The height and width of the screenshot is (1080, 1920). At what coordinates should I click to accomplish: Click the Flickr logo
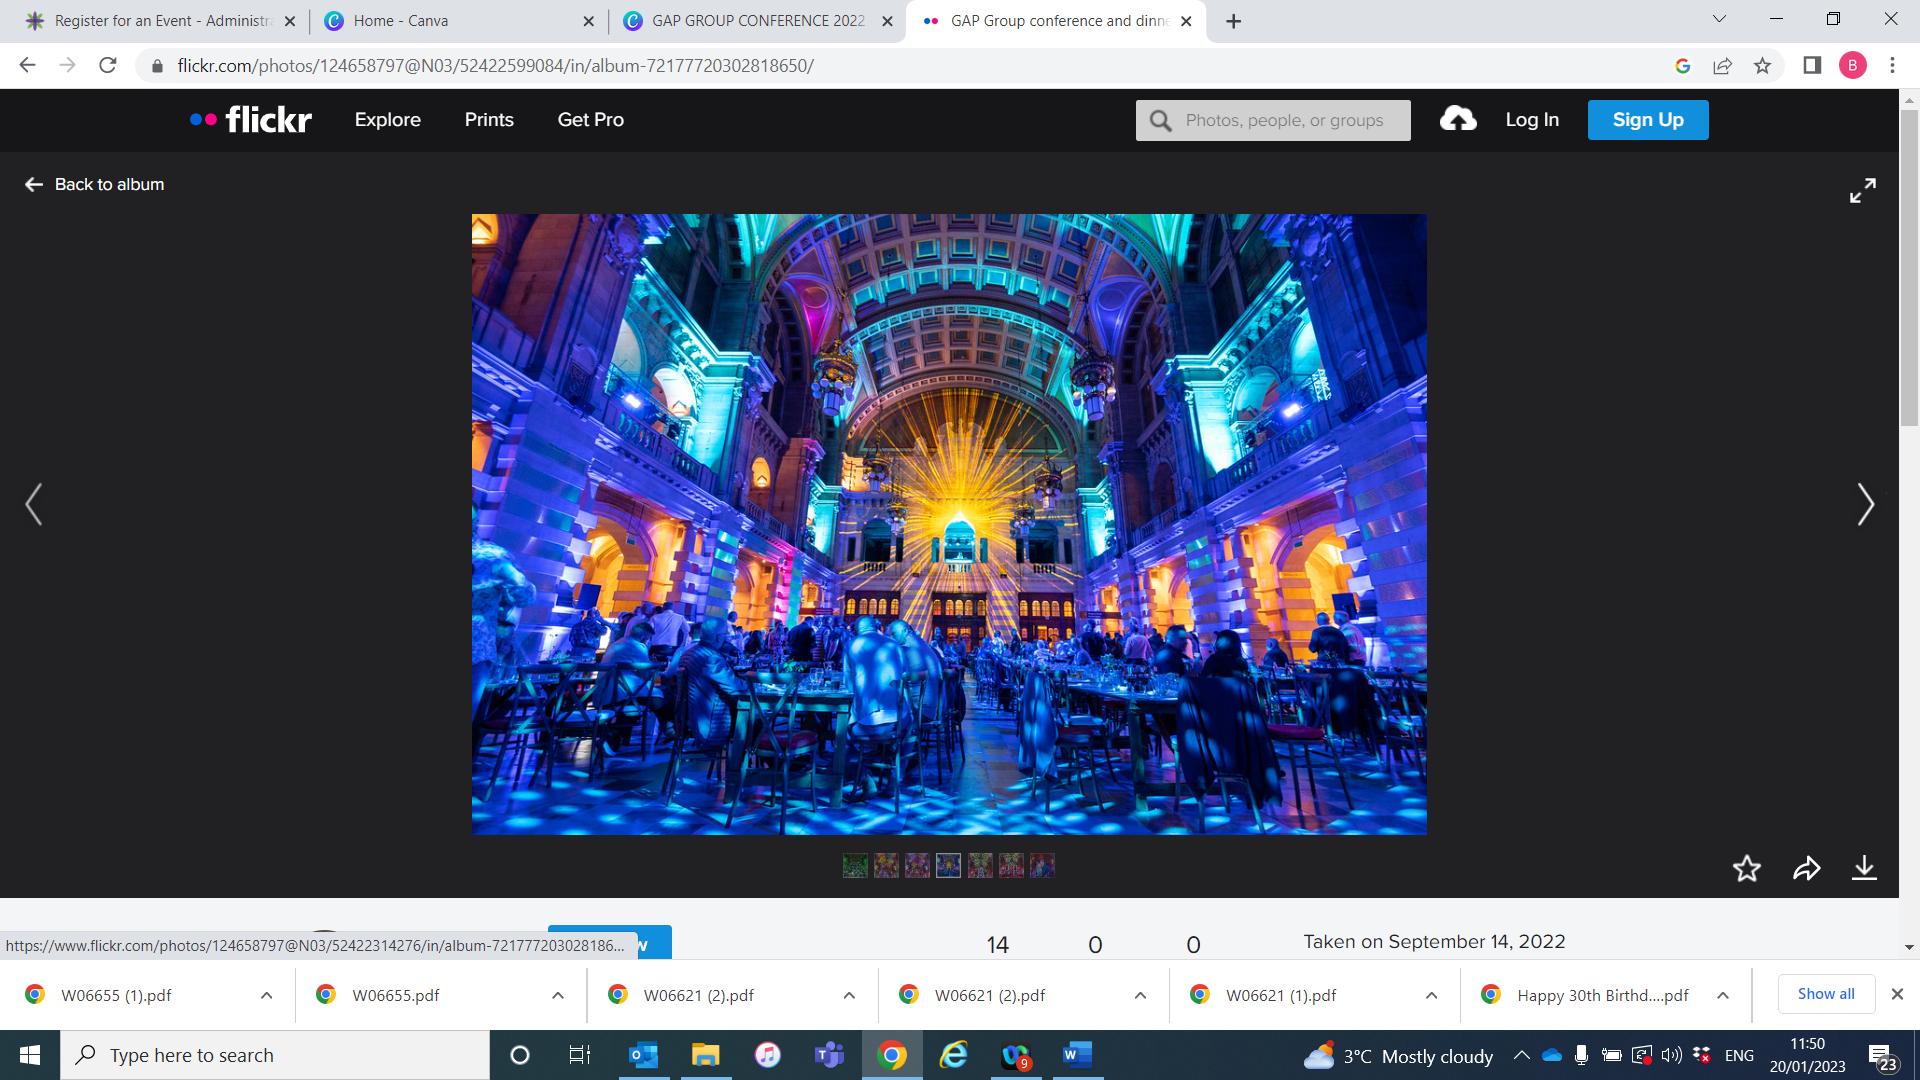(x=251, y=120)
